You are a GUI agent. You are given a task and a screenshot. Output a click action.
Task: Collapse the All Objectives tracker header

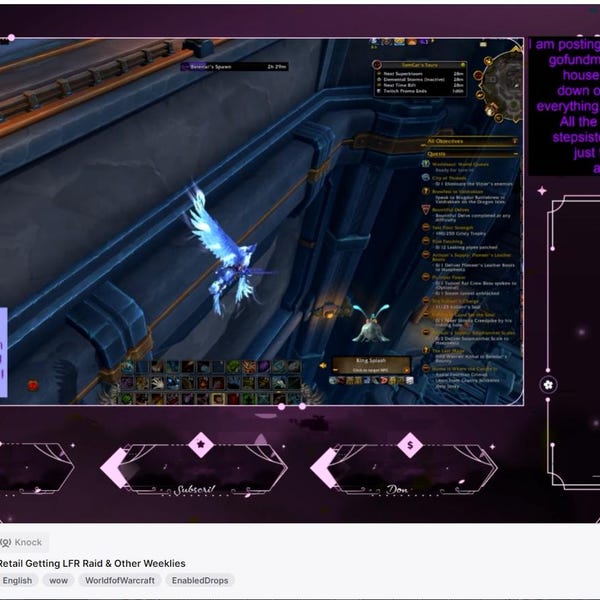pos(515,141)
